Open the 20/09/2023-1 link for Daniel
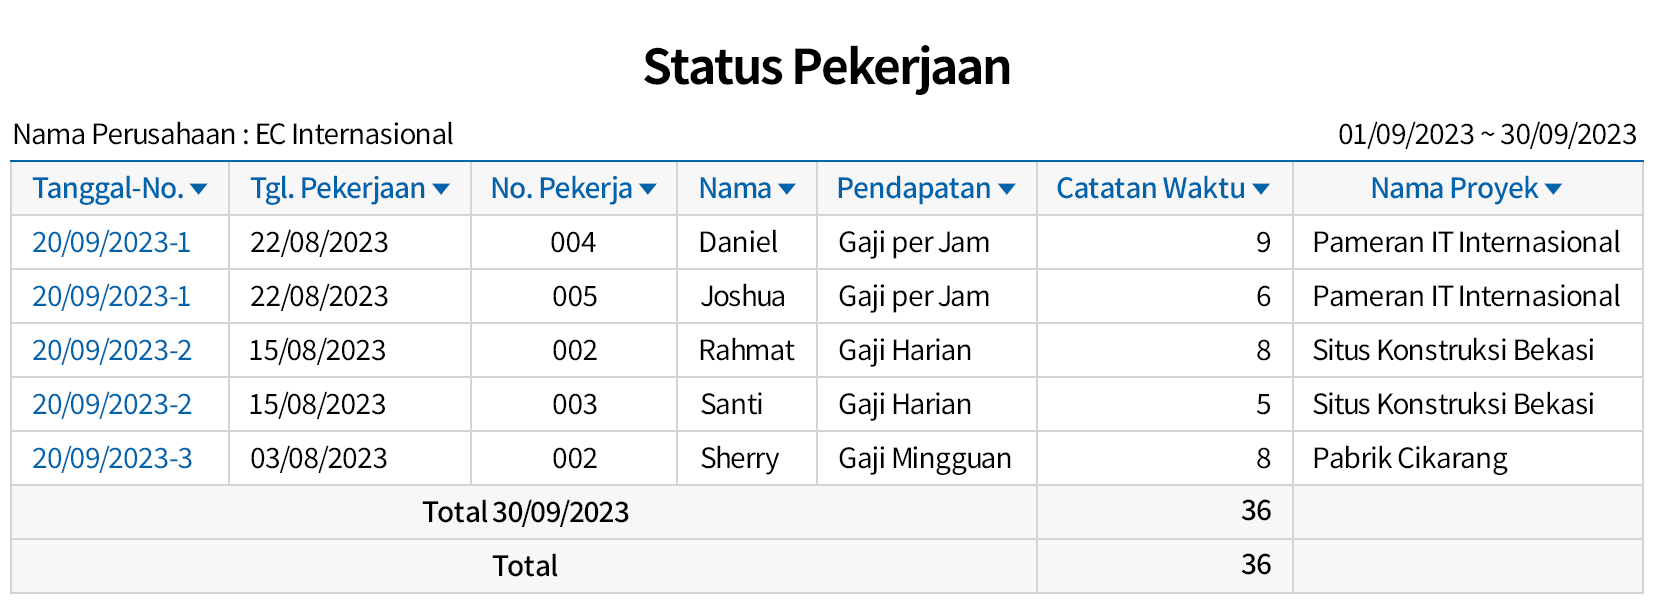This screenshot has height=604, width=1654. click(111, 243)
